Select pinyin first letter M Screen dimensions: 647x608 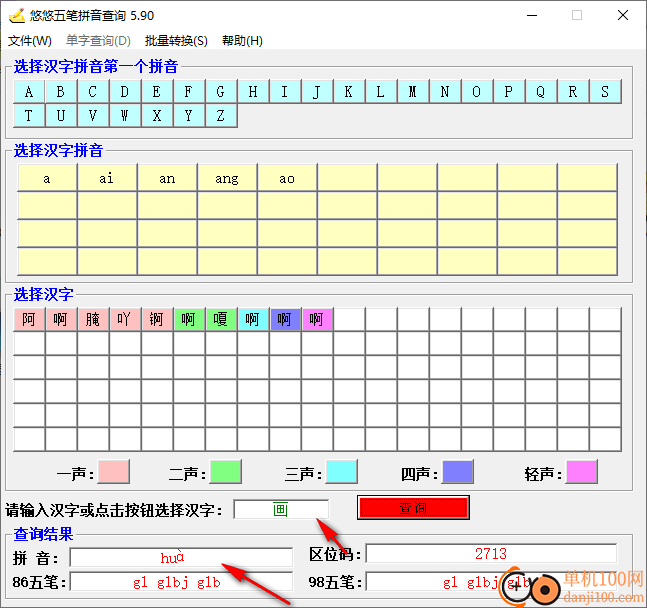click(413, 92)
